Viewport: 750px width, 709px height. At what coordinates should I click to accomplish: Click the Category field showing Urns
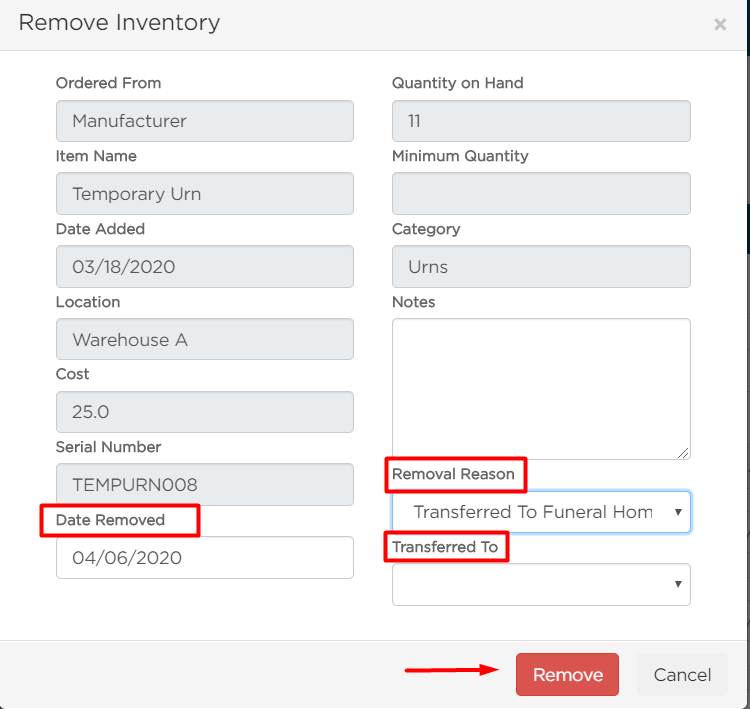pos(541,266)
